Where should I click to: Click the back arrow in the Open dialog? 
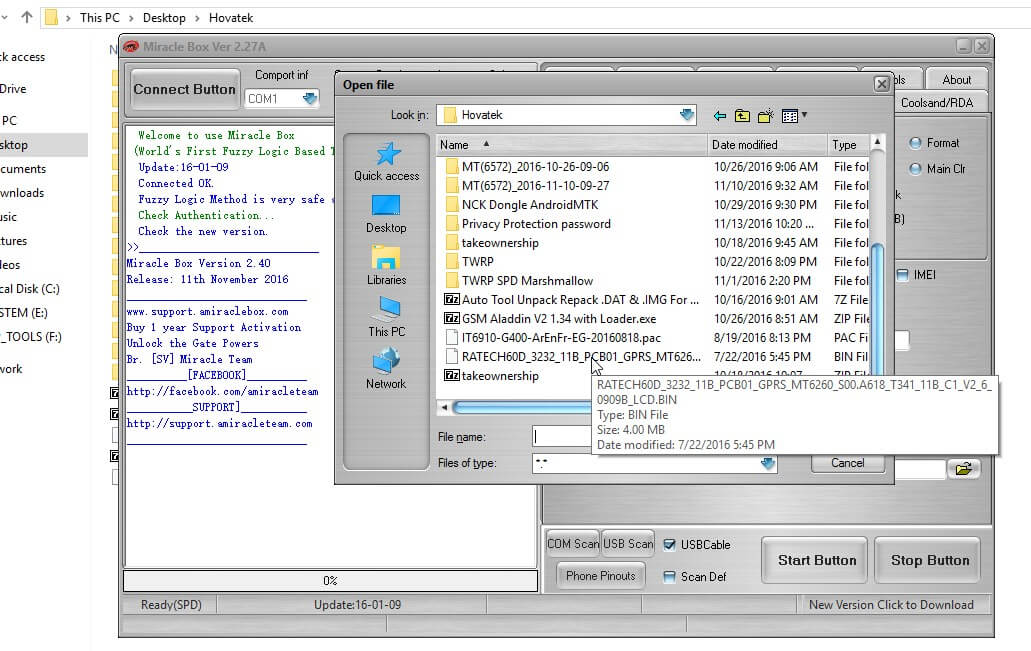pos(721,114)
